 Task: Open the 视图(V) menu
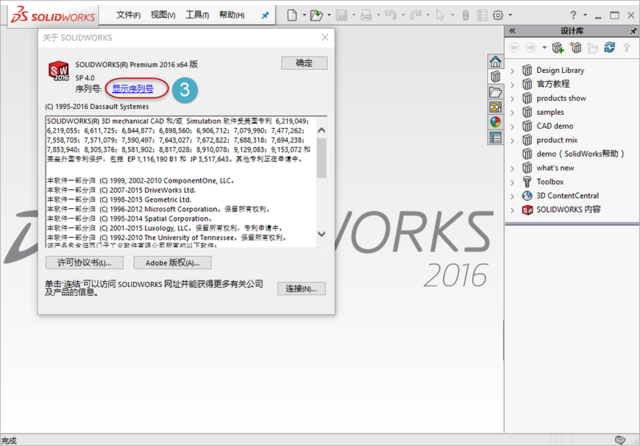(163, 15)
